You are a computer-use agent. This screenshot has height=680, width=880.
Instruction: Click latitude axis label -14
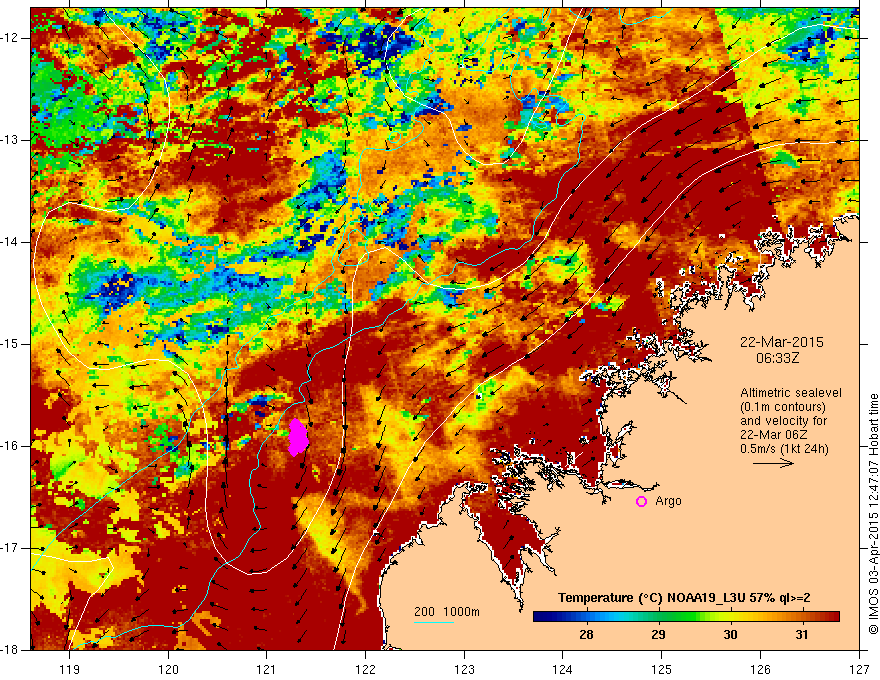(10, 242)
